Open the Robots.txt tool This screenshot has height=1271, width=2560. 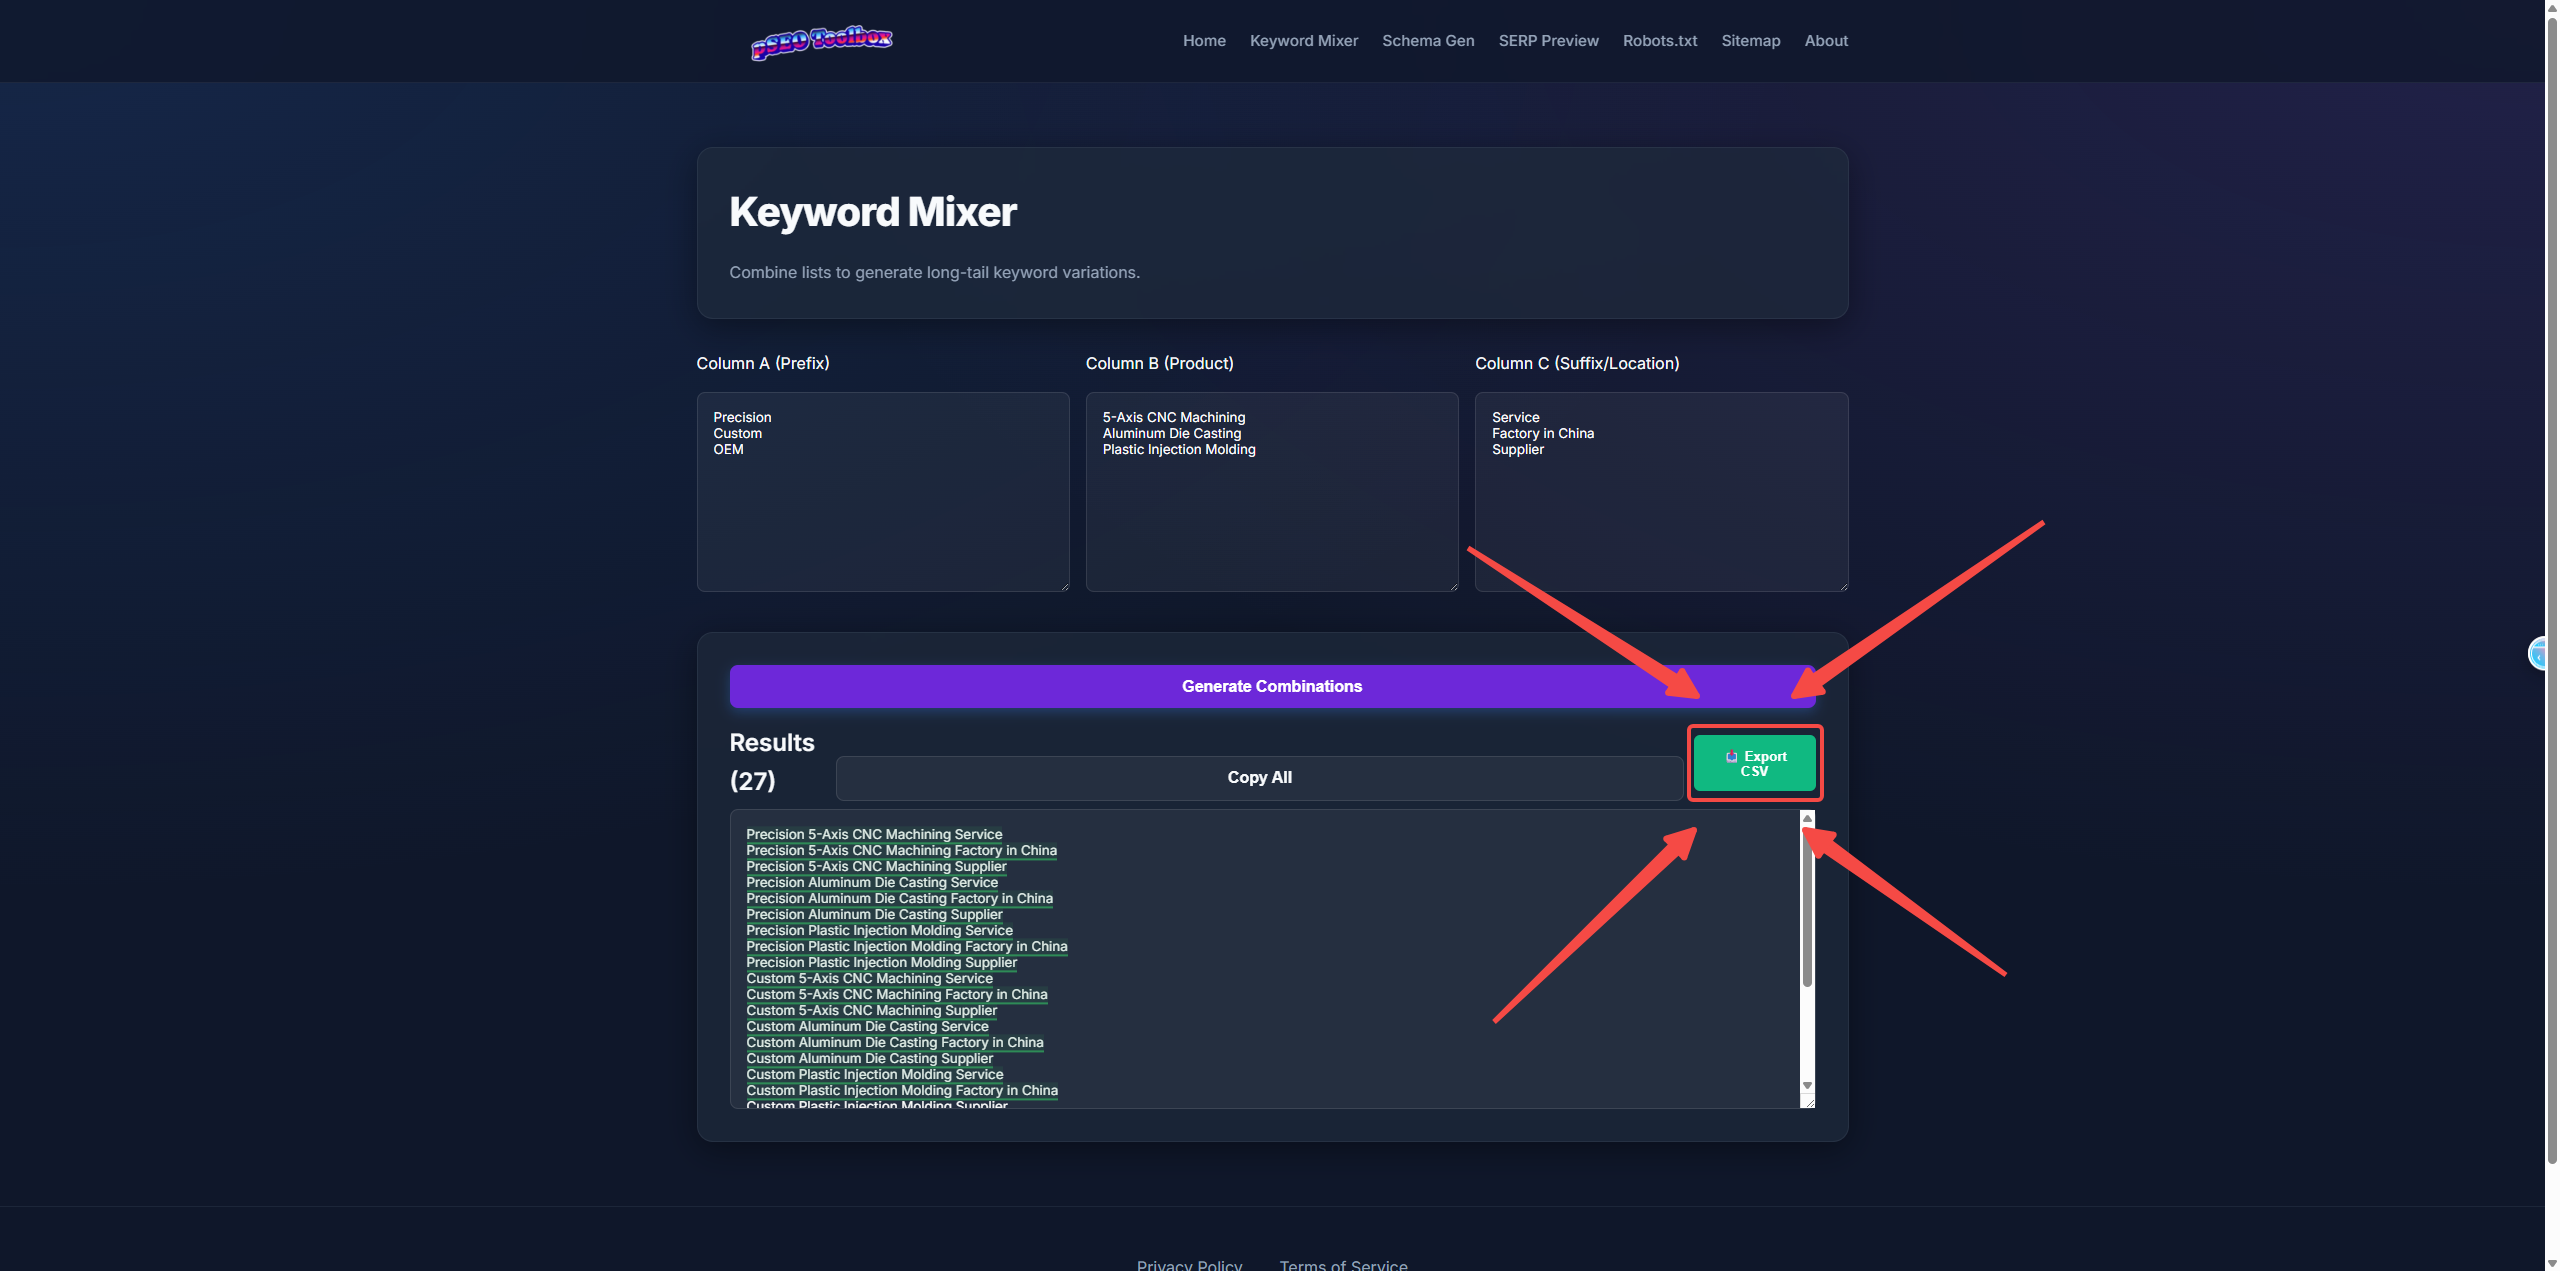[x=1659, y=41]
